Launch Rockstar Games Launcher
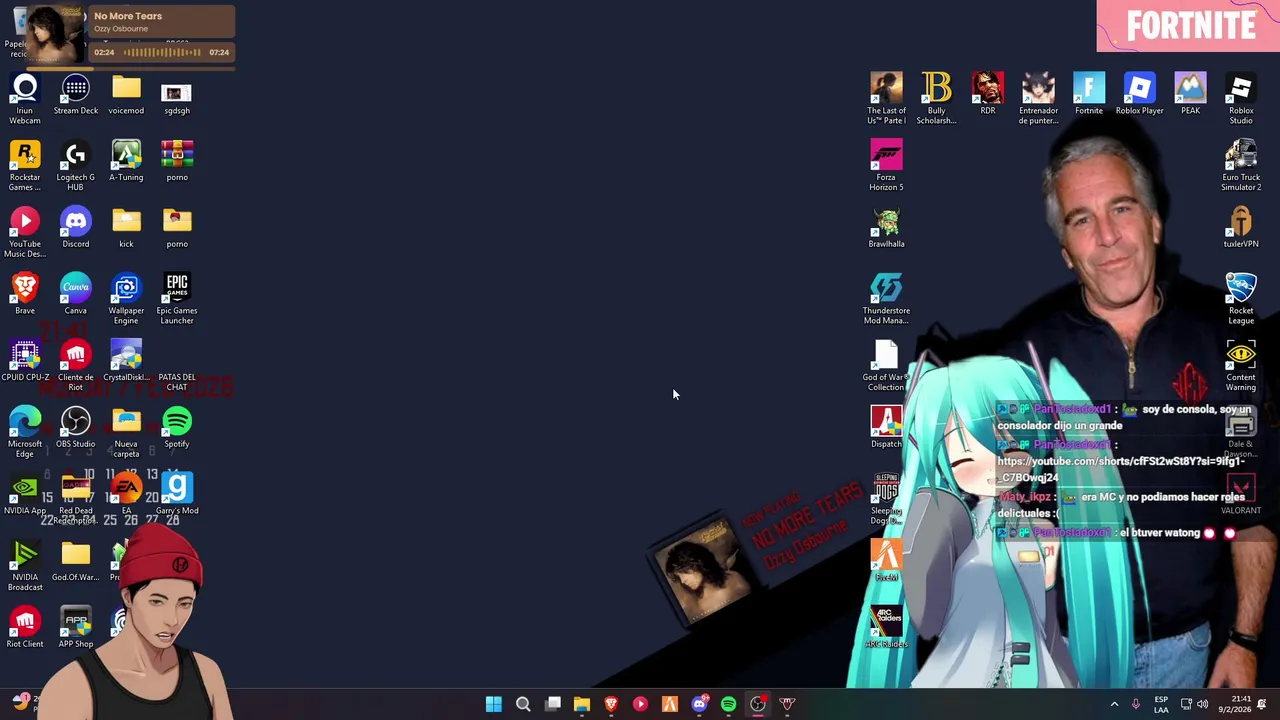 click(x=25, y=165)
